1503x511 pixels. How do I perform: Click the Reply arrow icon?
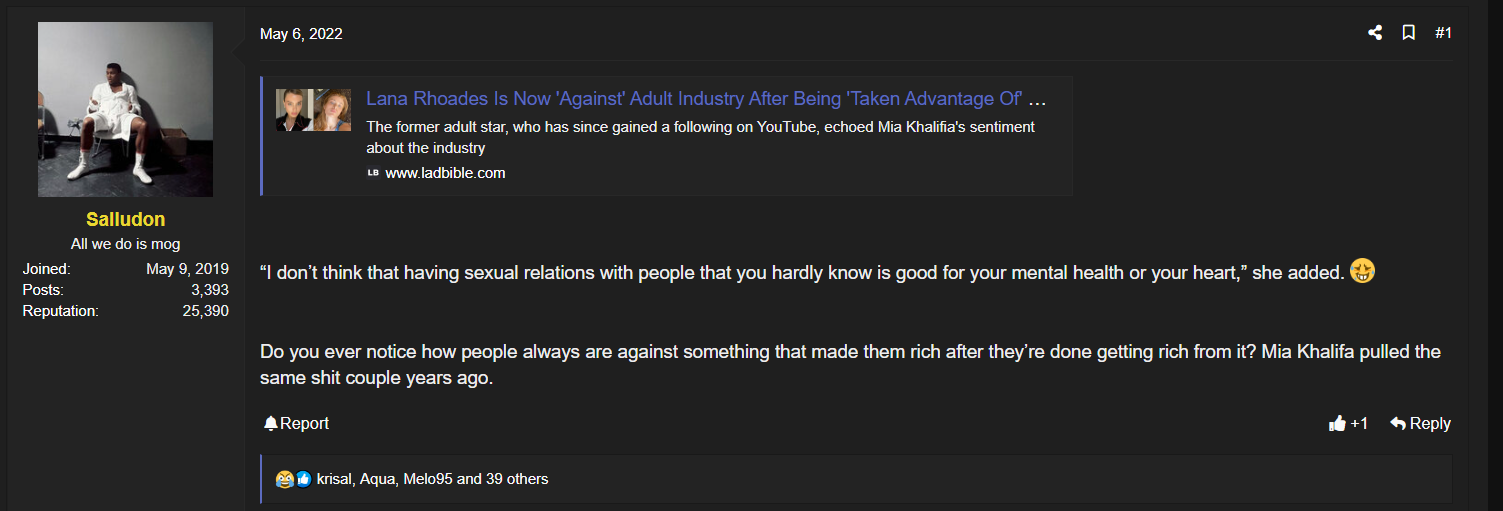point(1398,424)
